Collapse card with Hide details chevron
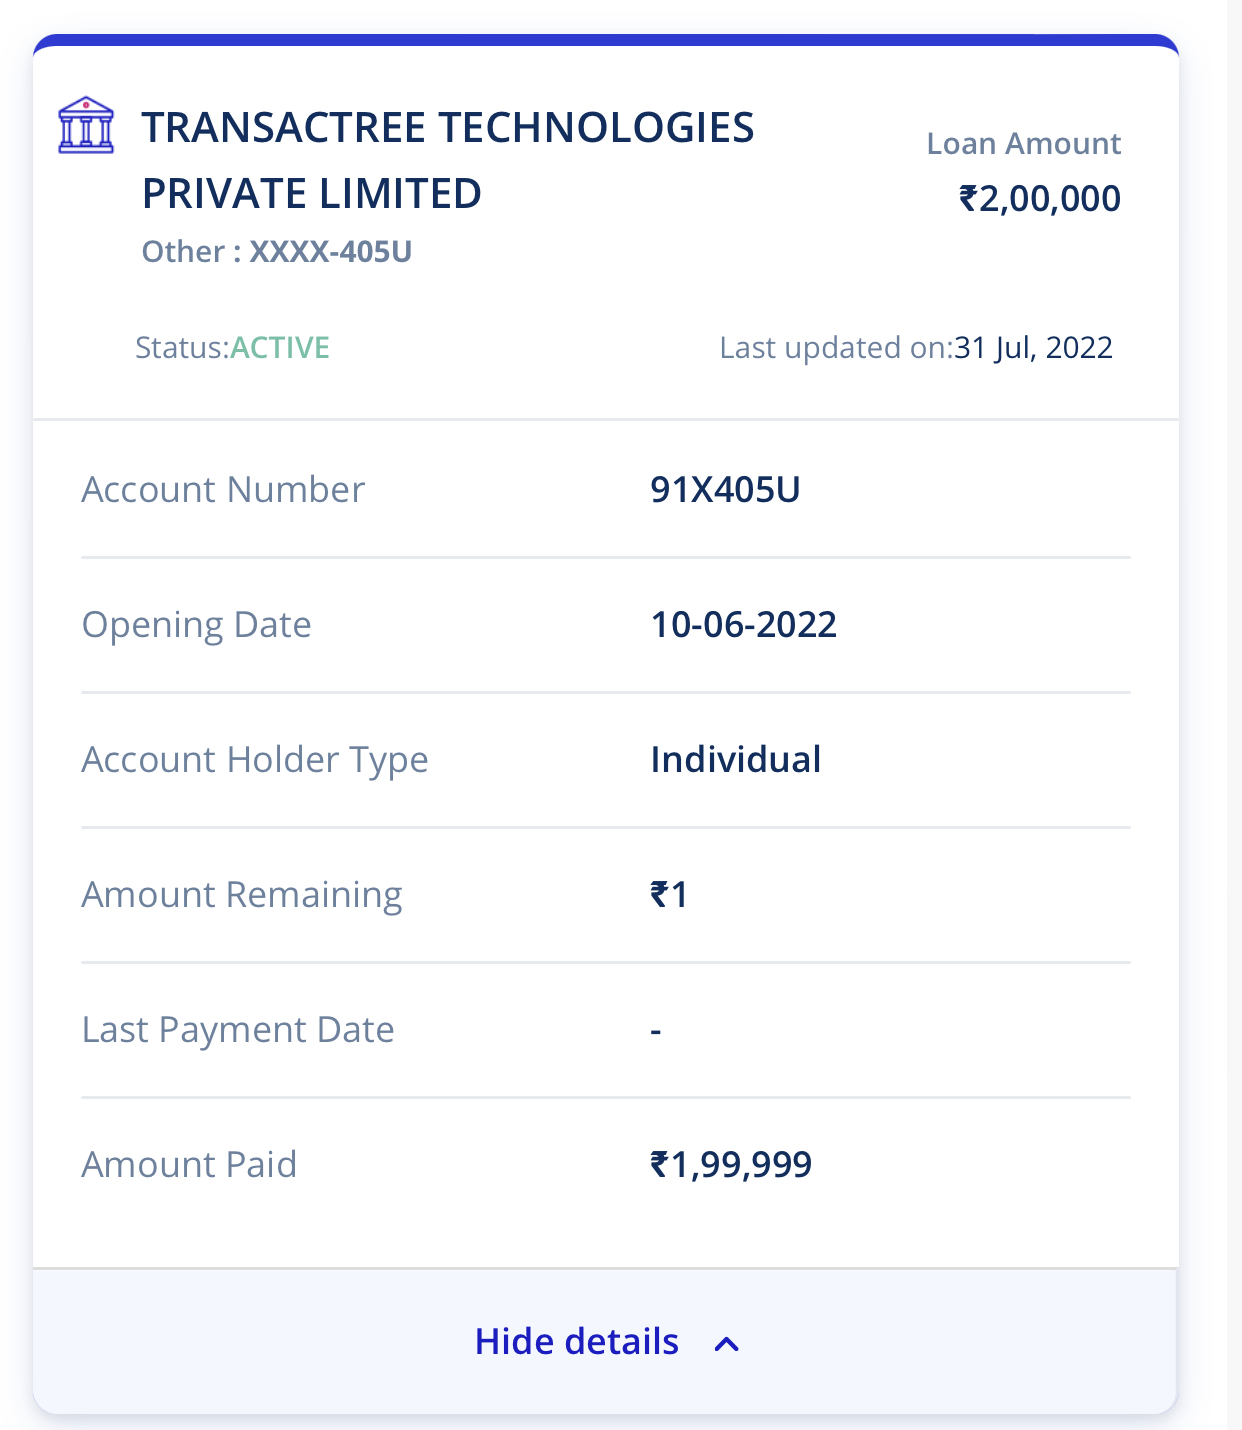The image size is (1242, 1430). coord(727,1344)
